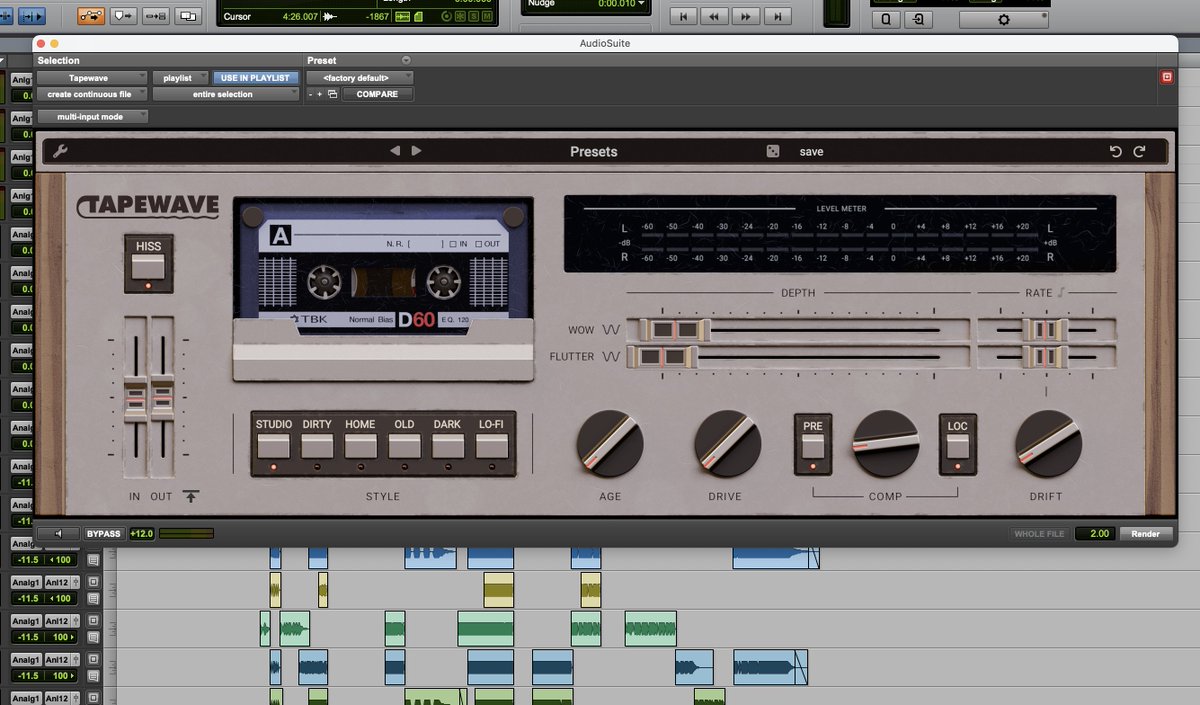The image size is (1200, 705).
Task: Go to the previous Tapewave preset arrow
Action: click(x=395, y=151)
